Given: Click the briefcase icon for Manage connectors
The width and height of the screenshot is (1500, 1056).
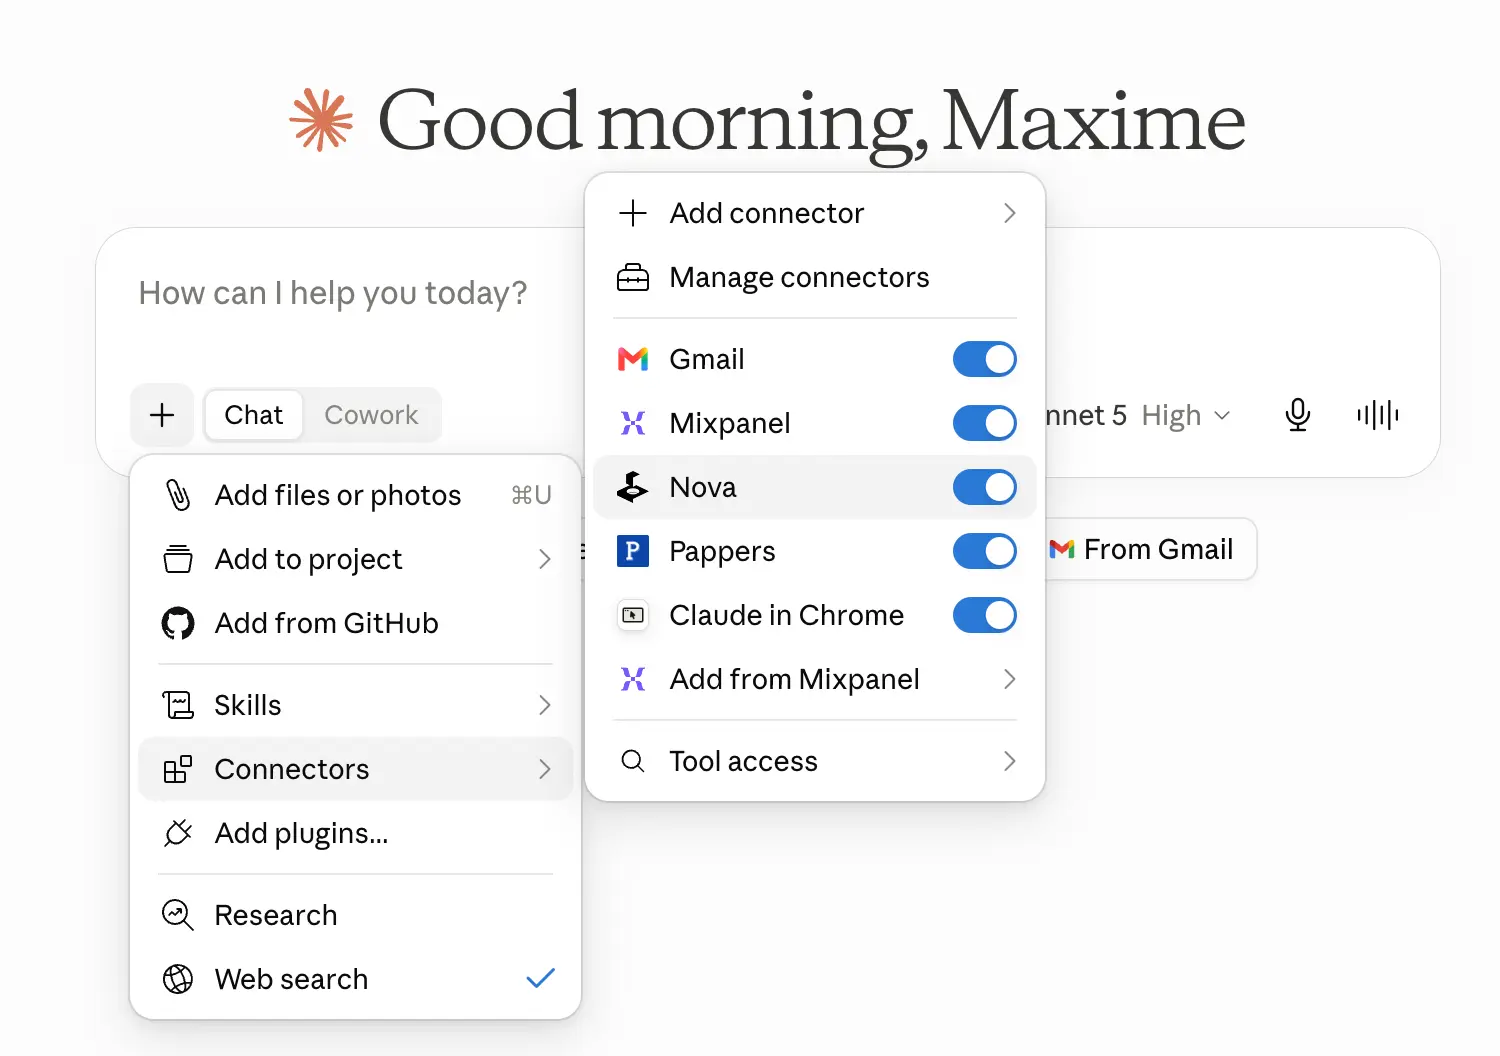Looking at the screenshot, I should click(x=633, y=277).
